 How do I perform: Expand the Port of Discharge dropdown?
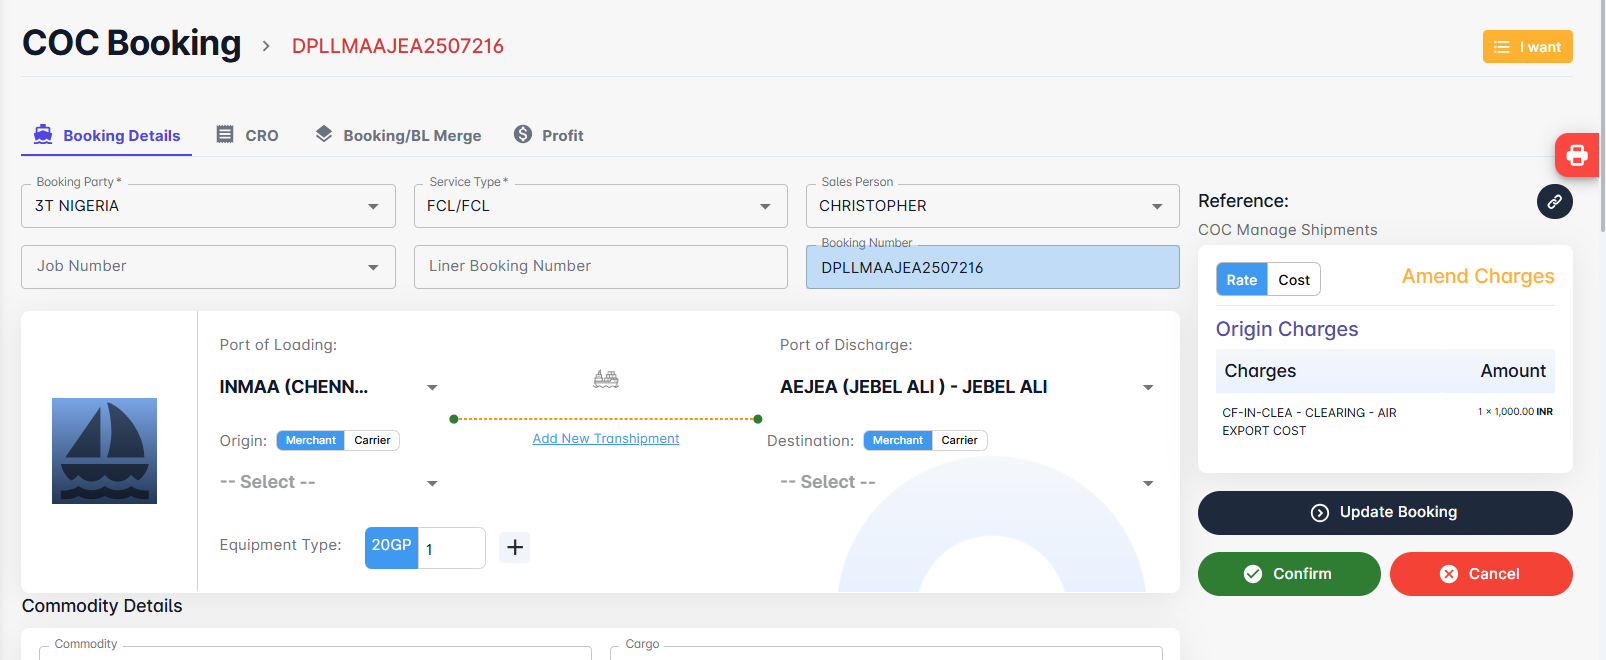tap(1147, 387)
